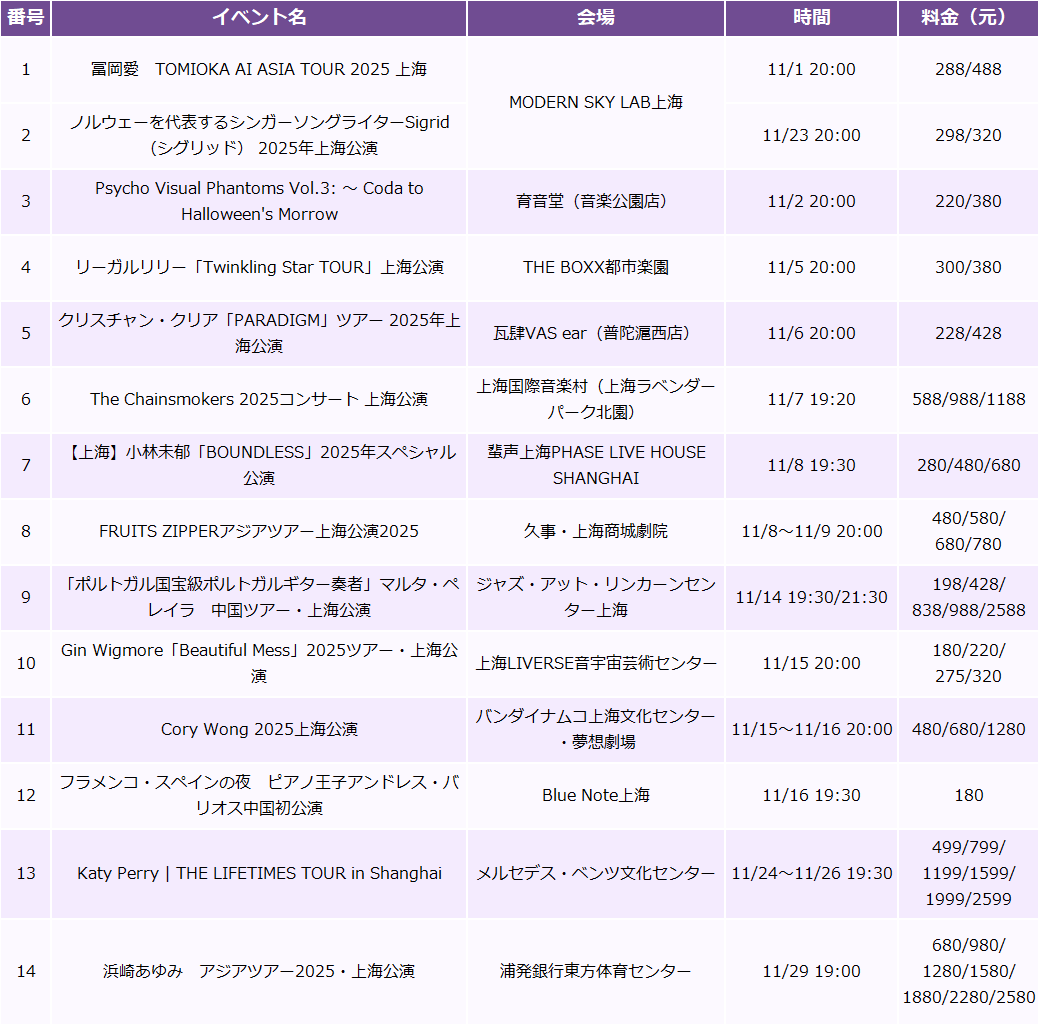Click the イベント名 column header
Image resolution: width=1040 pixels, height=1026 pixels.
[x=257, y=18]
